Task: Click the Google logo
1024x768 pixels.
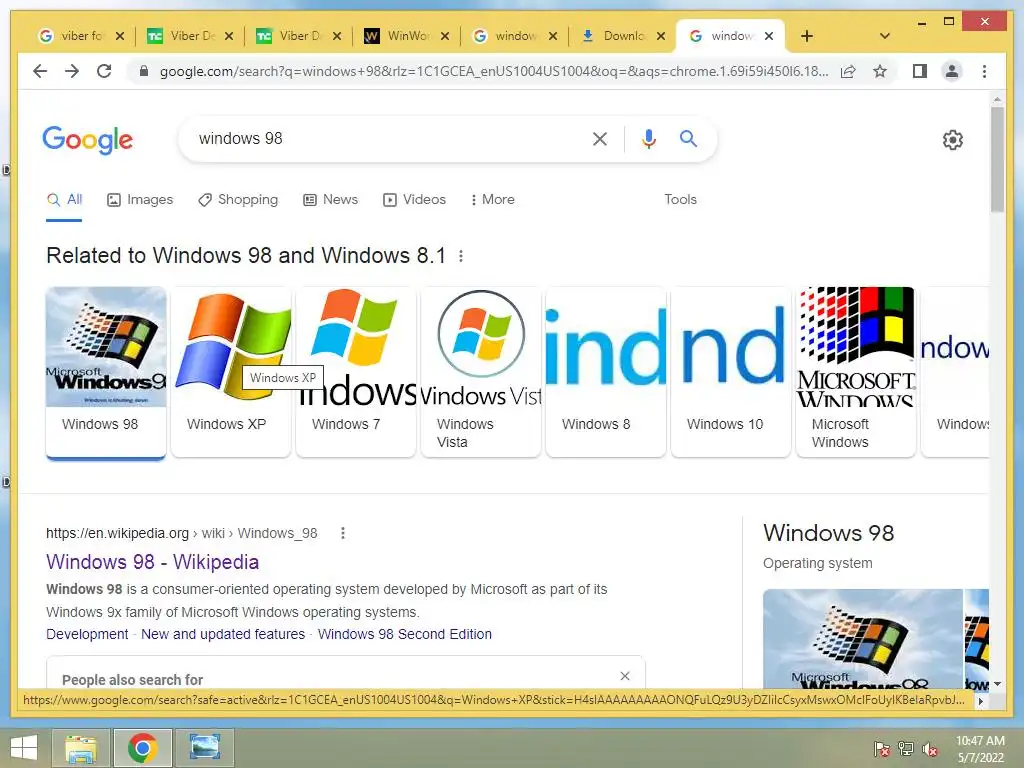Action: pos(88,139)
